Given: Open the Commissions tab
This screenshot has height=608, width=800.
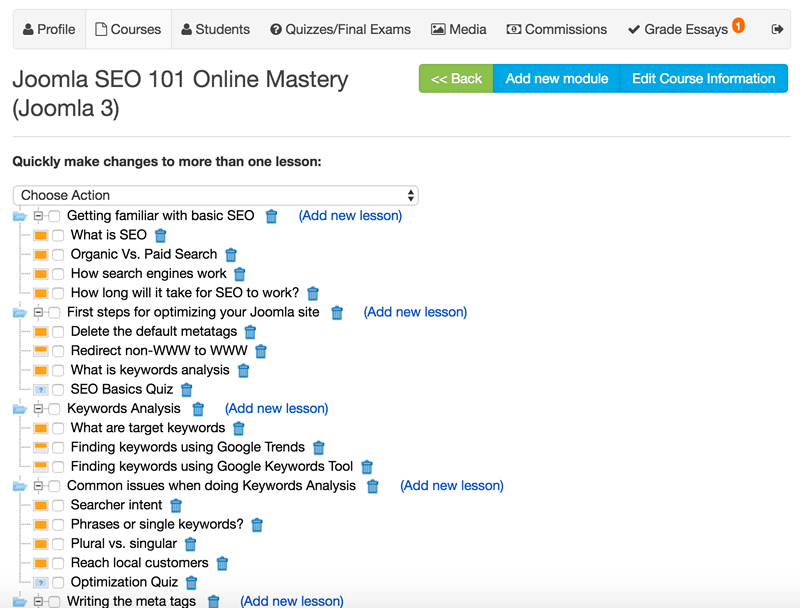Looking at the screenshot, I should click(x=557, y=29).
